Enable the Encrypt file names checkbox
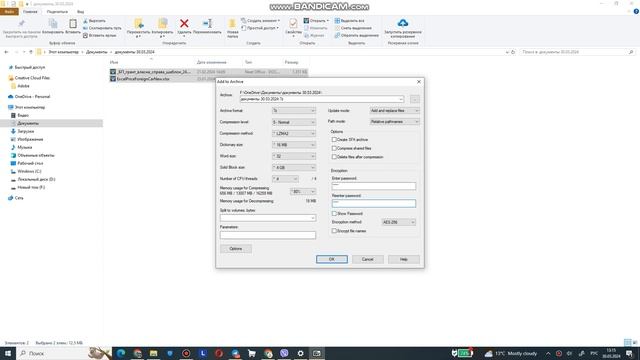 [334, 231]
